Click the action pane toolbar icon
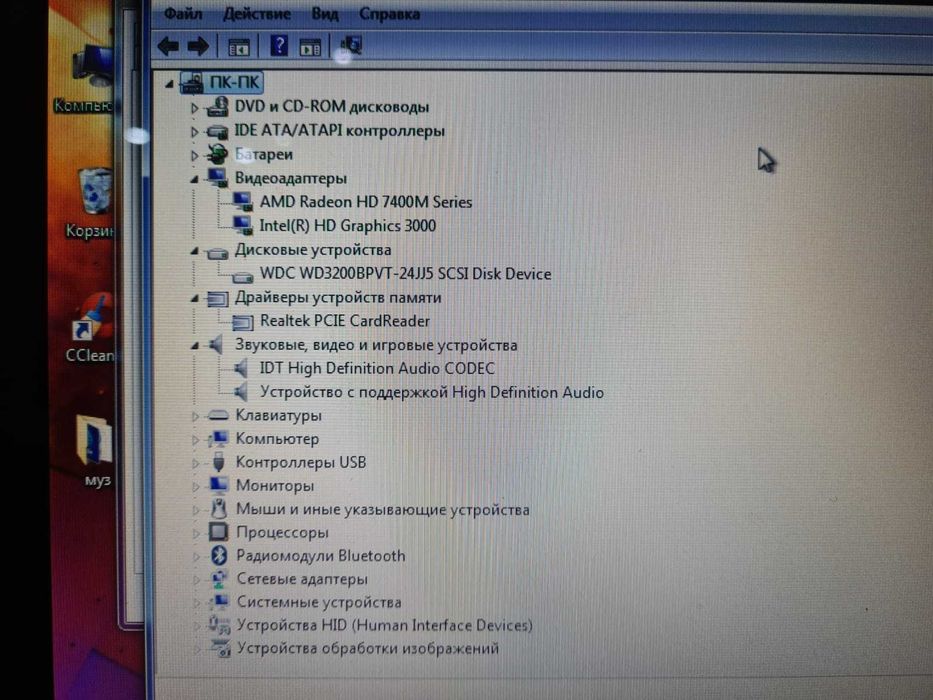This screenshot has height=700, width=933. tap(310, 47)
